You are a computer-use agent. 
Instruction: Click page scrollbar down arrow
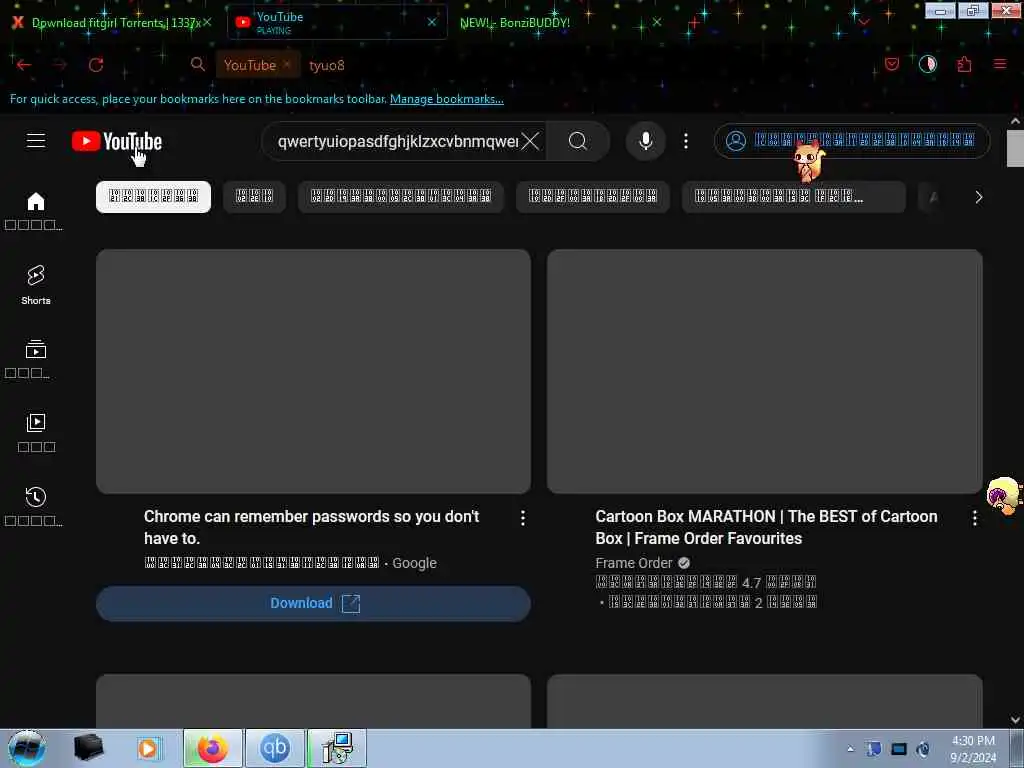pos(1015,720)
